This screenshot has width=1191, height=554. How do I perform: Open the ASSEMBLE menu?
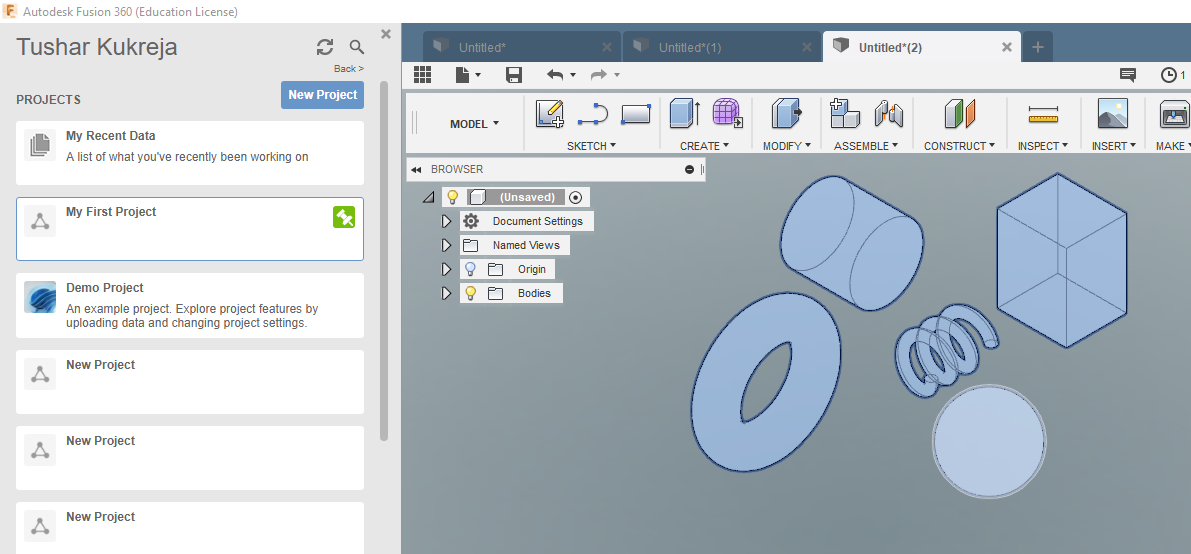pyautogui.click(x=866, y=146)
